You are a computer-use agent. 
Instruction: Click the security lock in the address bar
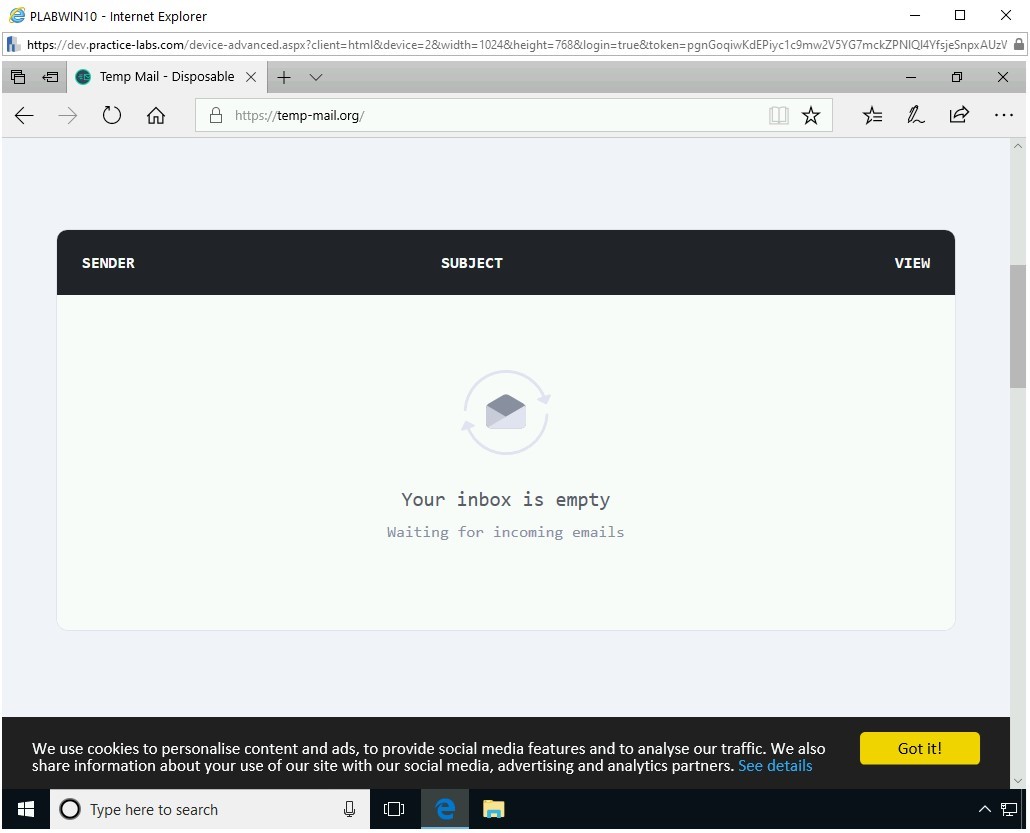215,115
